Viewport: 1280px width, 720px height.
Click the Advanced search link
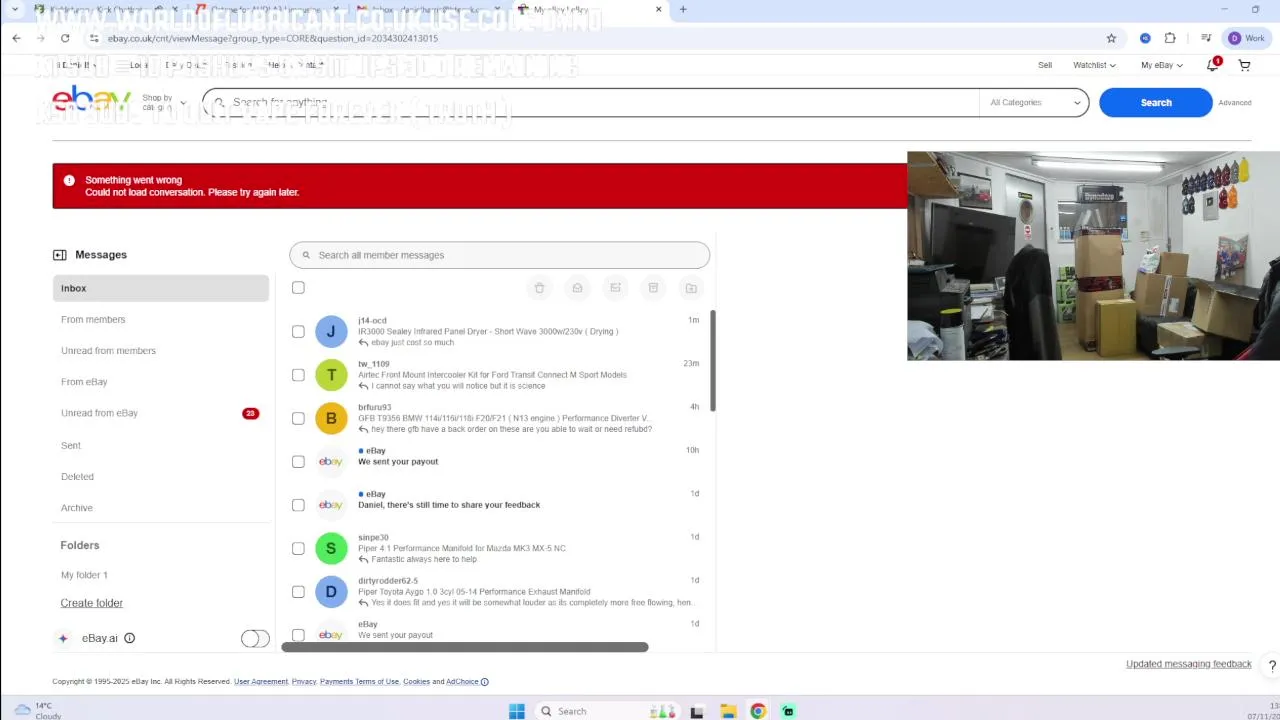tap(1234, 102)
